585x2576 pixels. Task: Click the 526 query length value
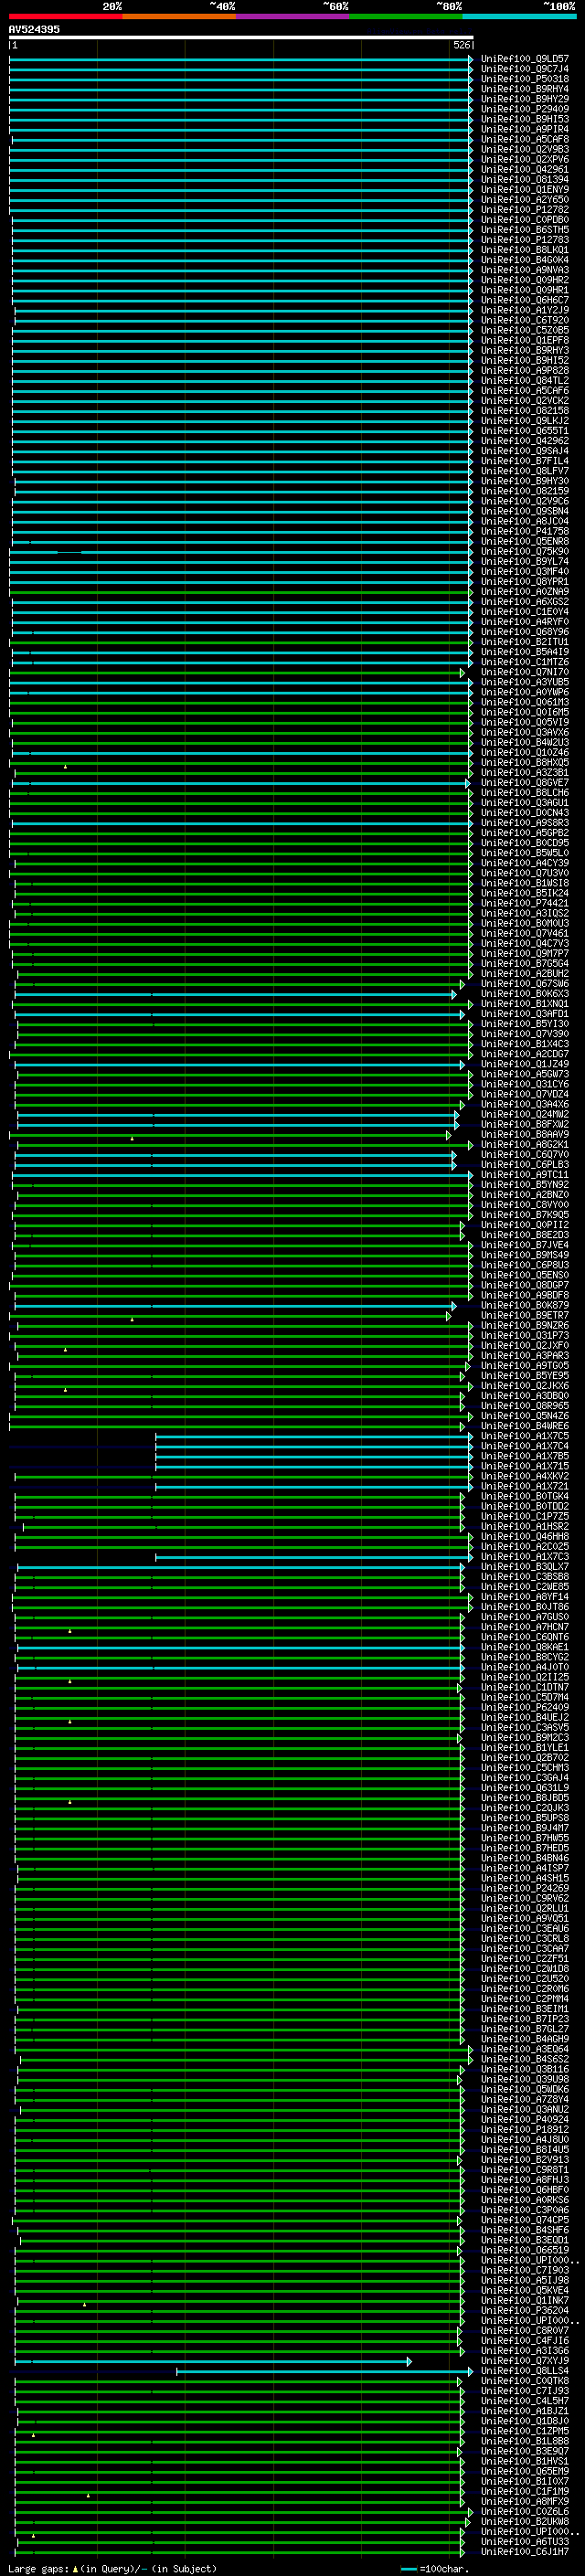[461, 45]
